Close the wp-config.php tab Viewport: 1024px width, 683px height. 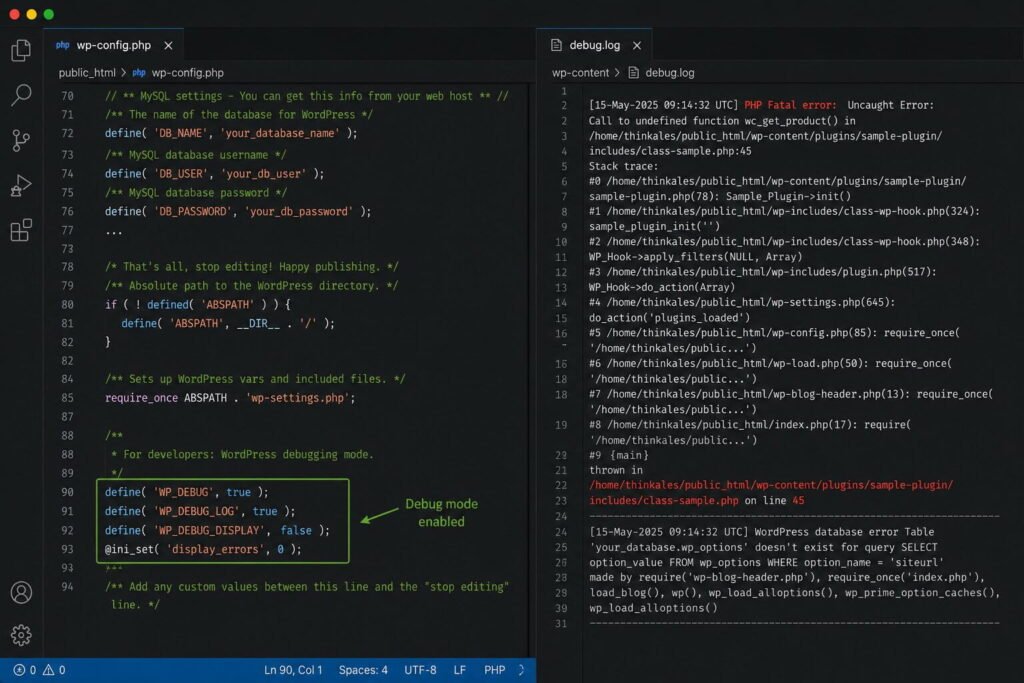(168, 45)
